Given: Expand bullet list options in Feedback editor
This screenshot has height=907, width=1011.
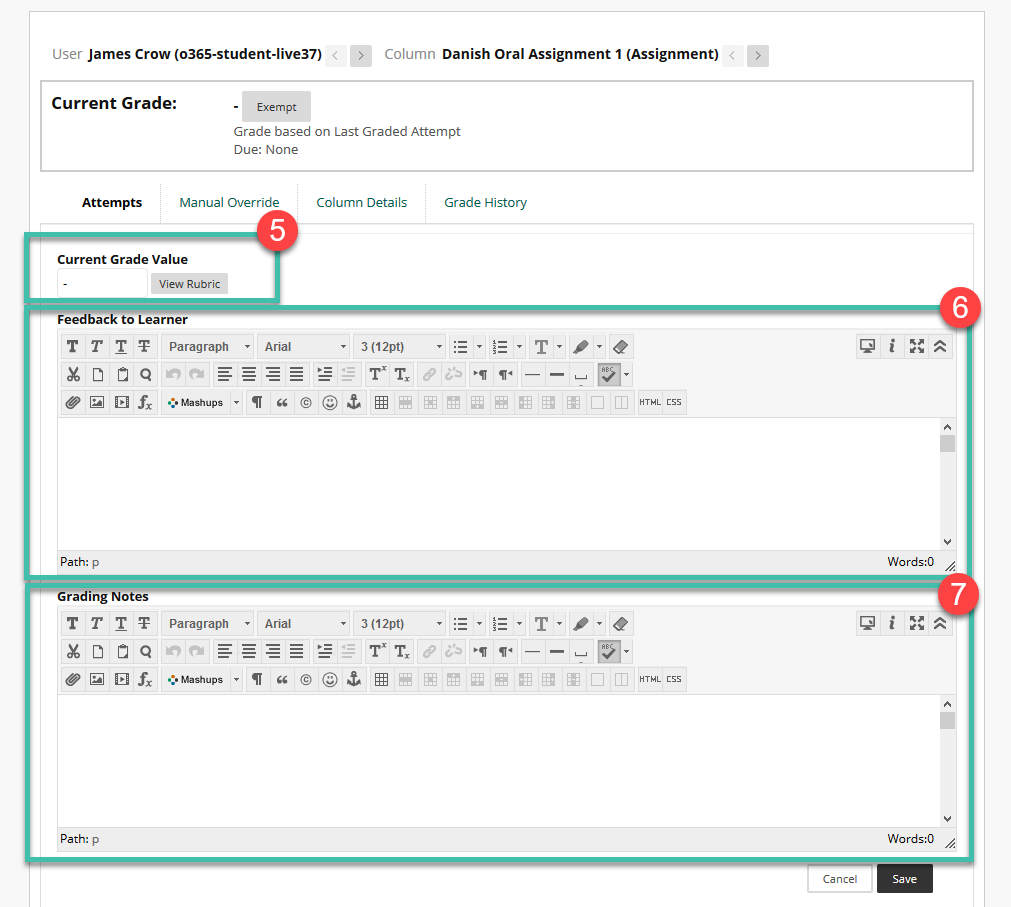Looking at the screenshot, I should click(479, 347).
